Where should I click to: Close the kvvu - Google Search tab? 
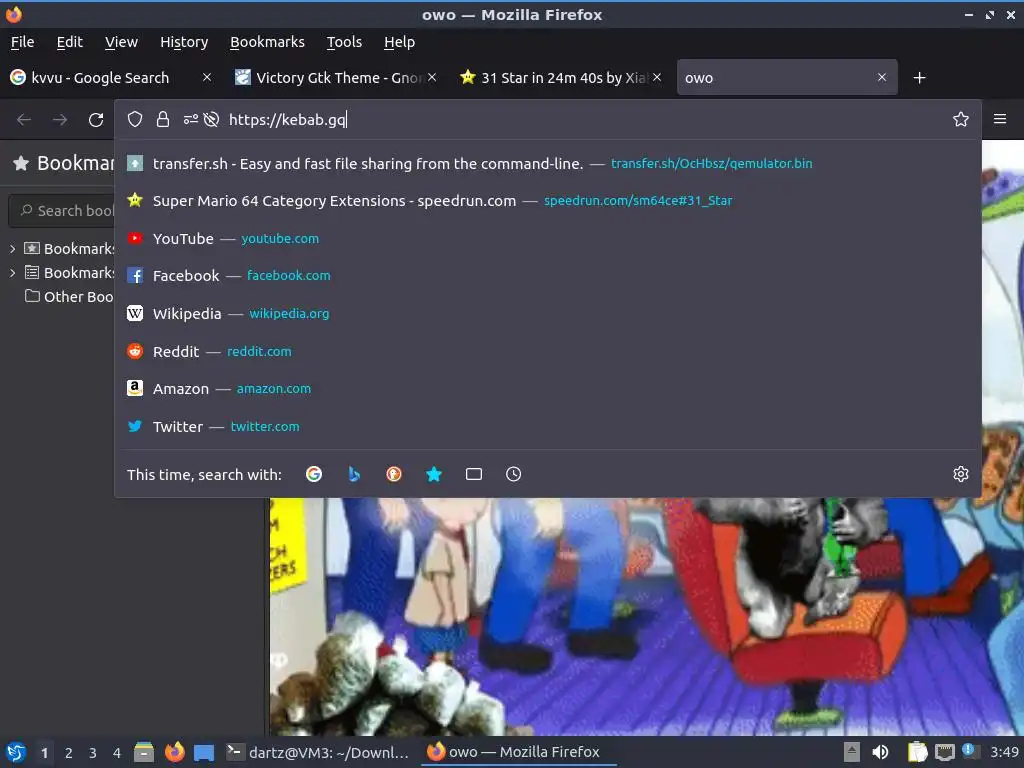point(206,77)
